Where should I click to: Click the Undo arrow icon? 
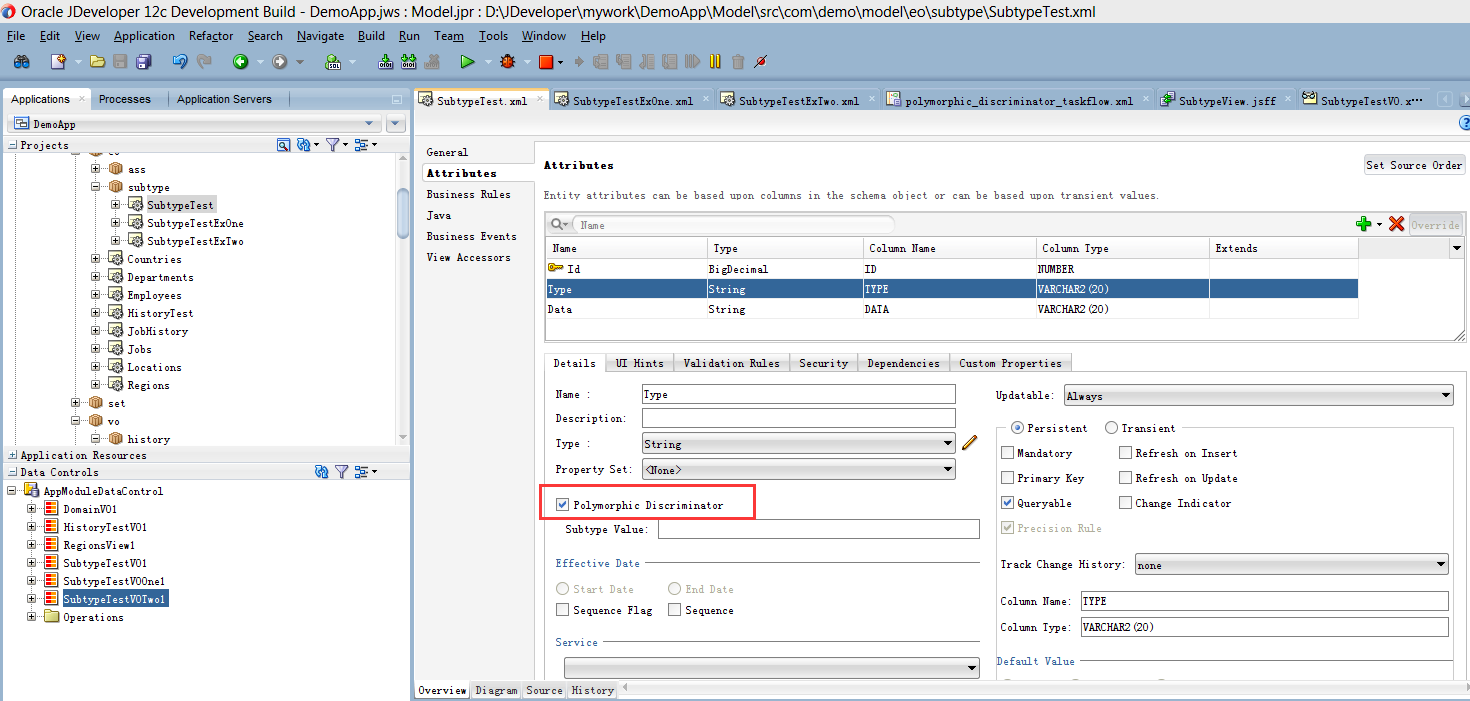[x=180, y=62]
